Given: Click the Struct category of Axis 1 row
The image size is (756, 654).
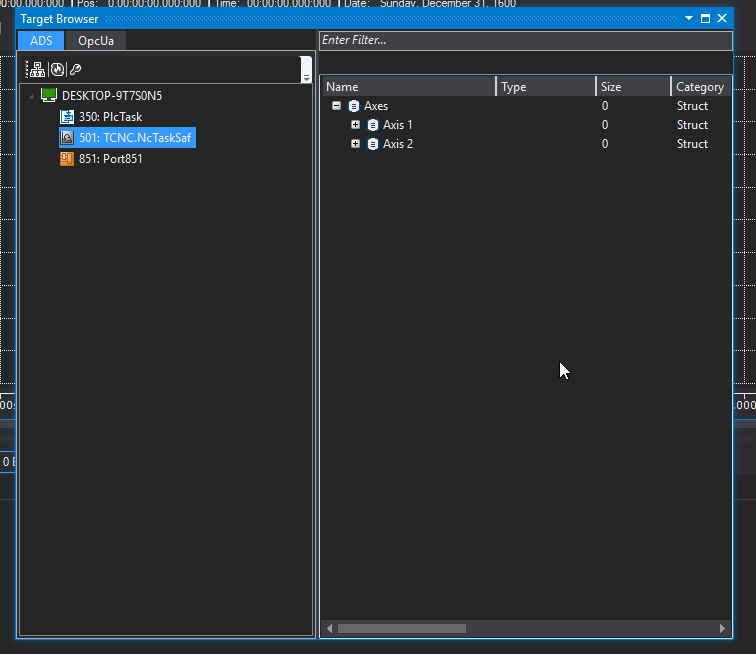Looking at the screenshot, I should (x=692, y=125).
